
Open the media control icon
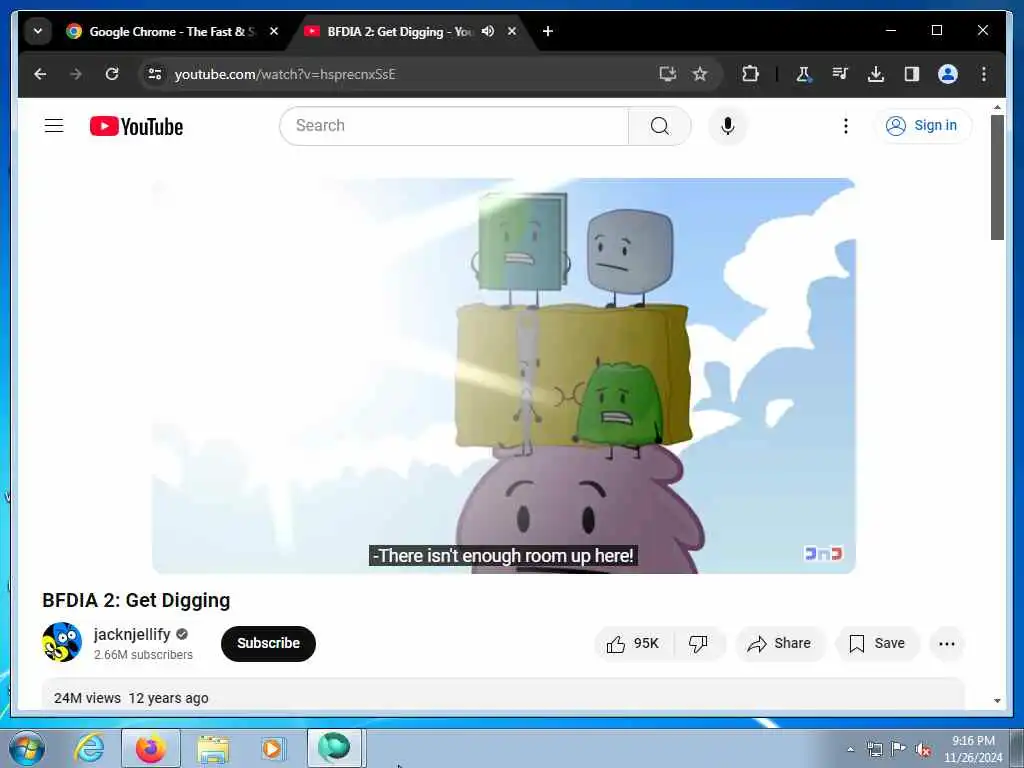pyautogui.click(x=840, y=74)
